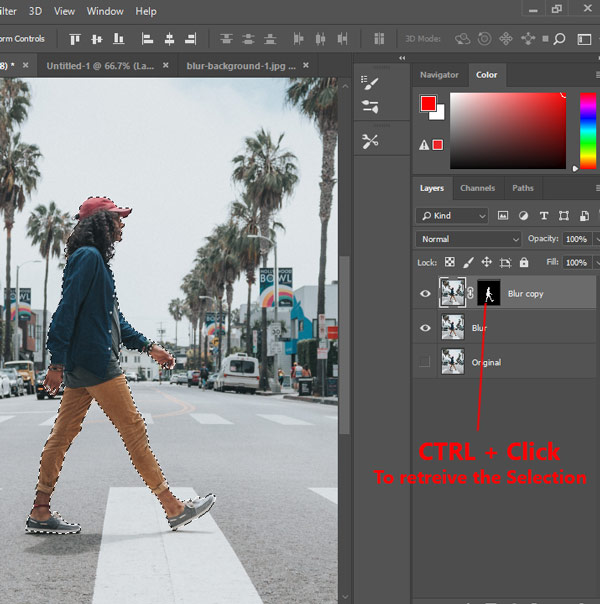Screen dimensions: 600x604
Task: Expand the Opacity value dropdown arrow
Action: [x=596, y=239]
